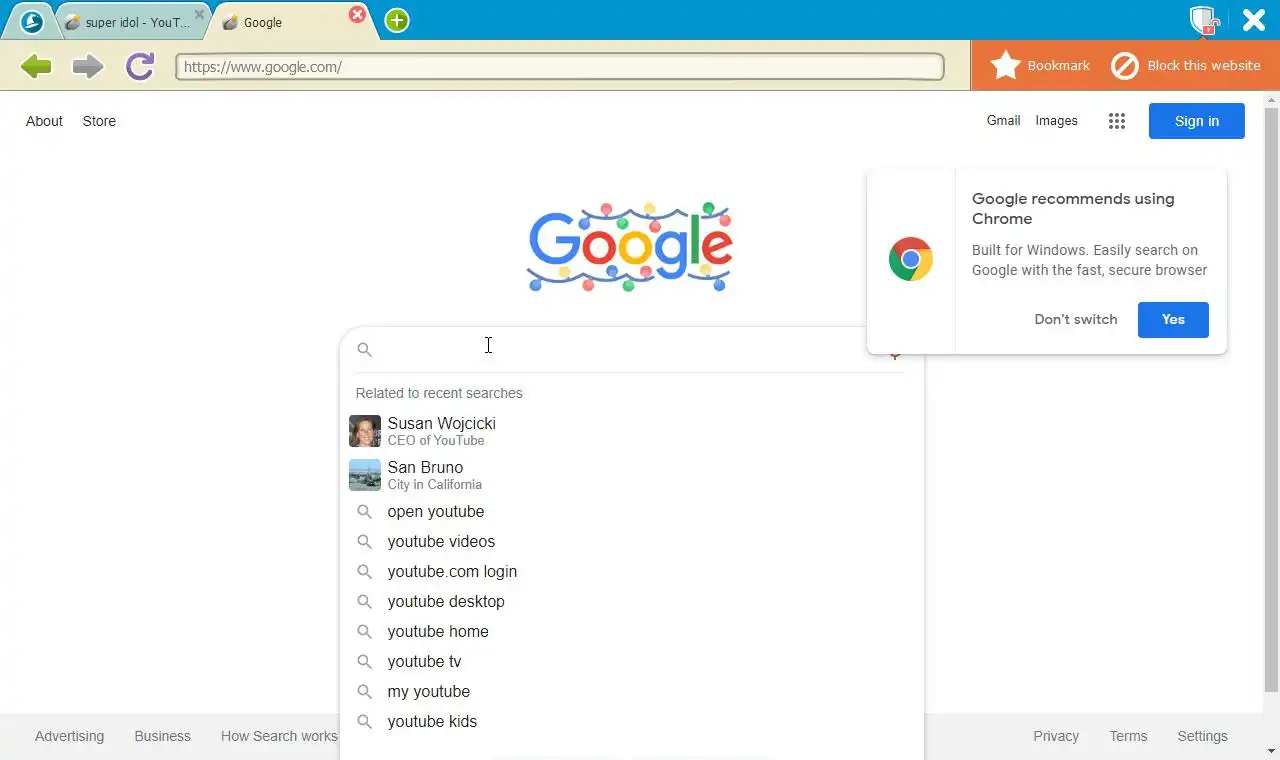The height and width of the screenshot is (760, 1280).
Task: Open Terms footer link
Action: (x=1128, y=736)
